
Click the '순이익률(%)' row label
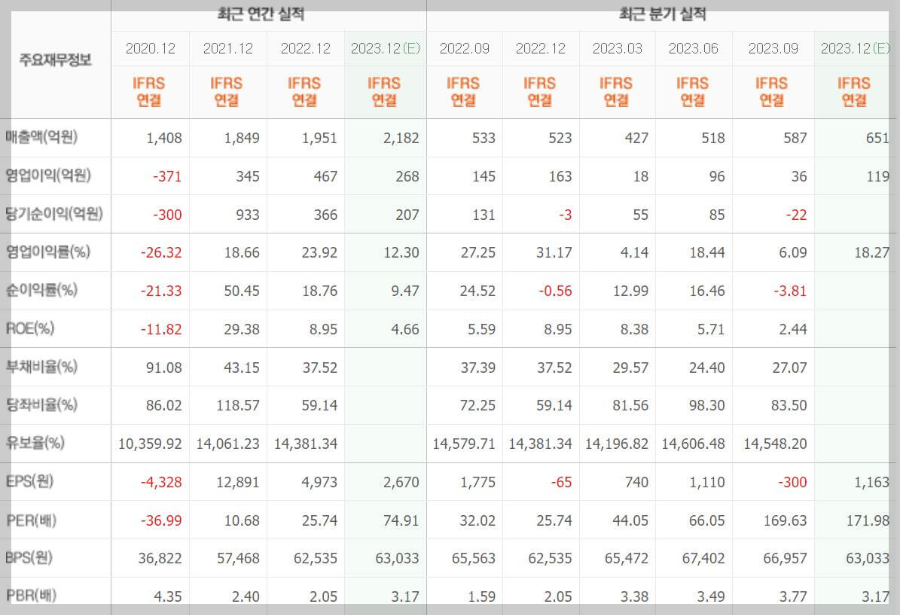coord(41,290)
